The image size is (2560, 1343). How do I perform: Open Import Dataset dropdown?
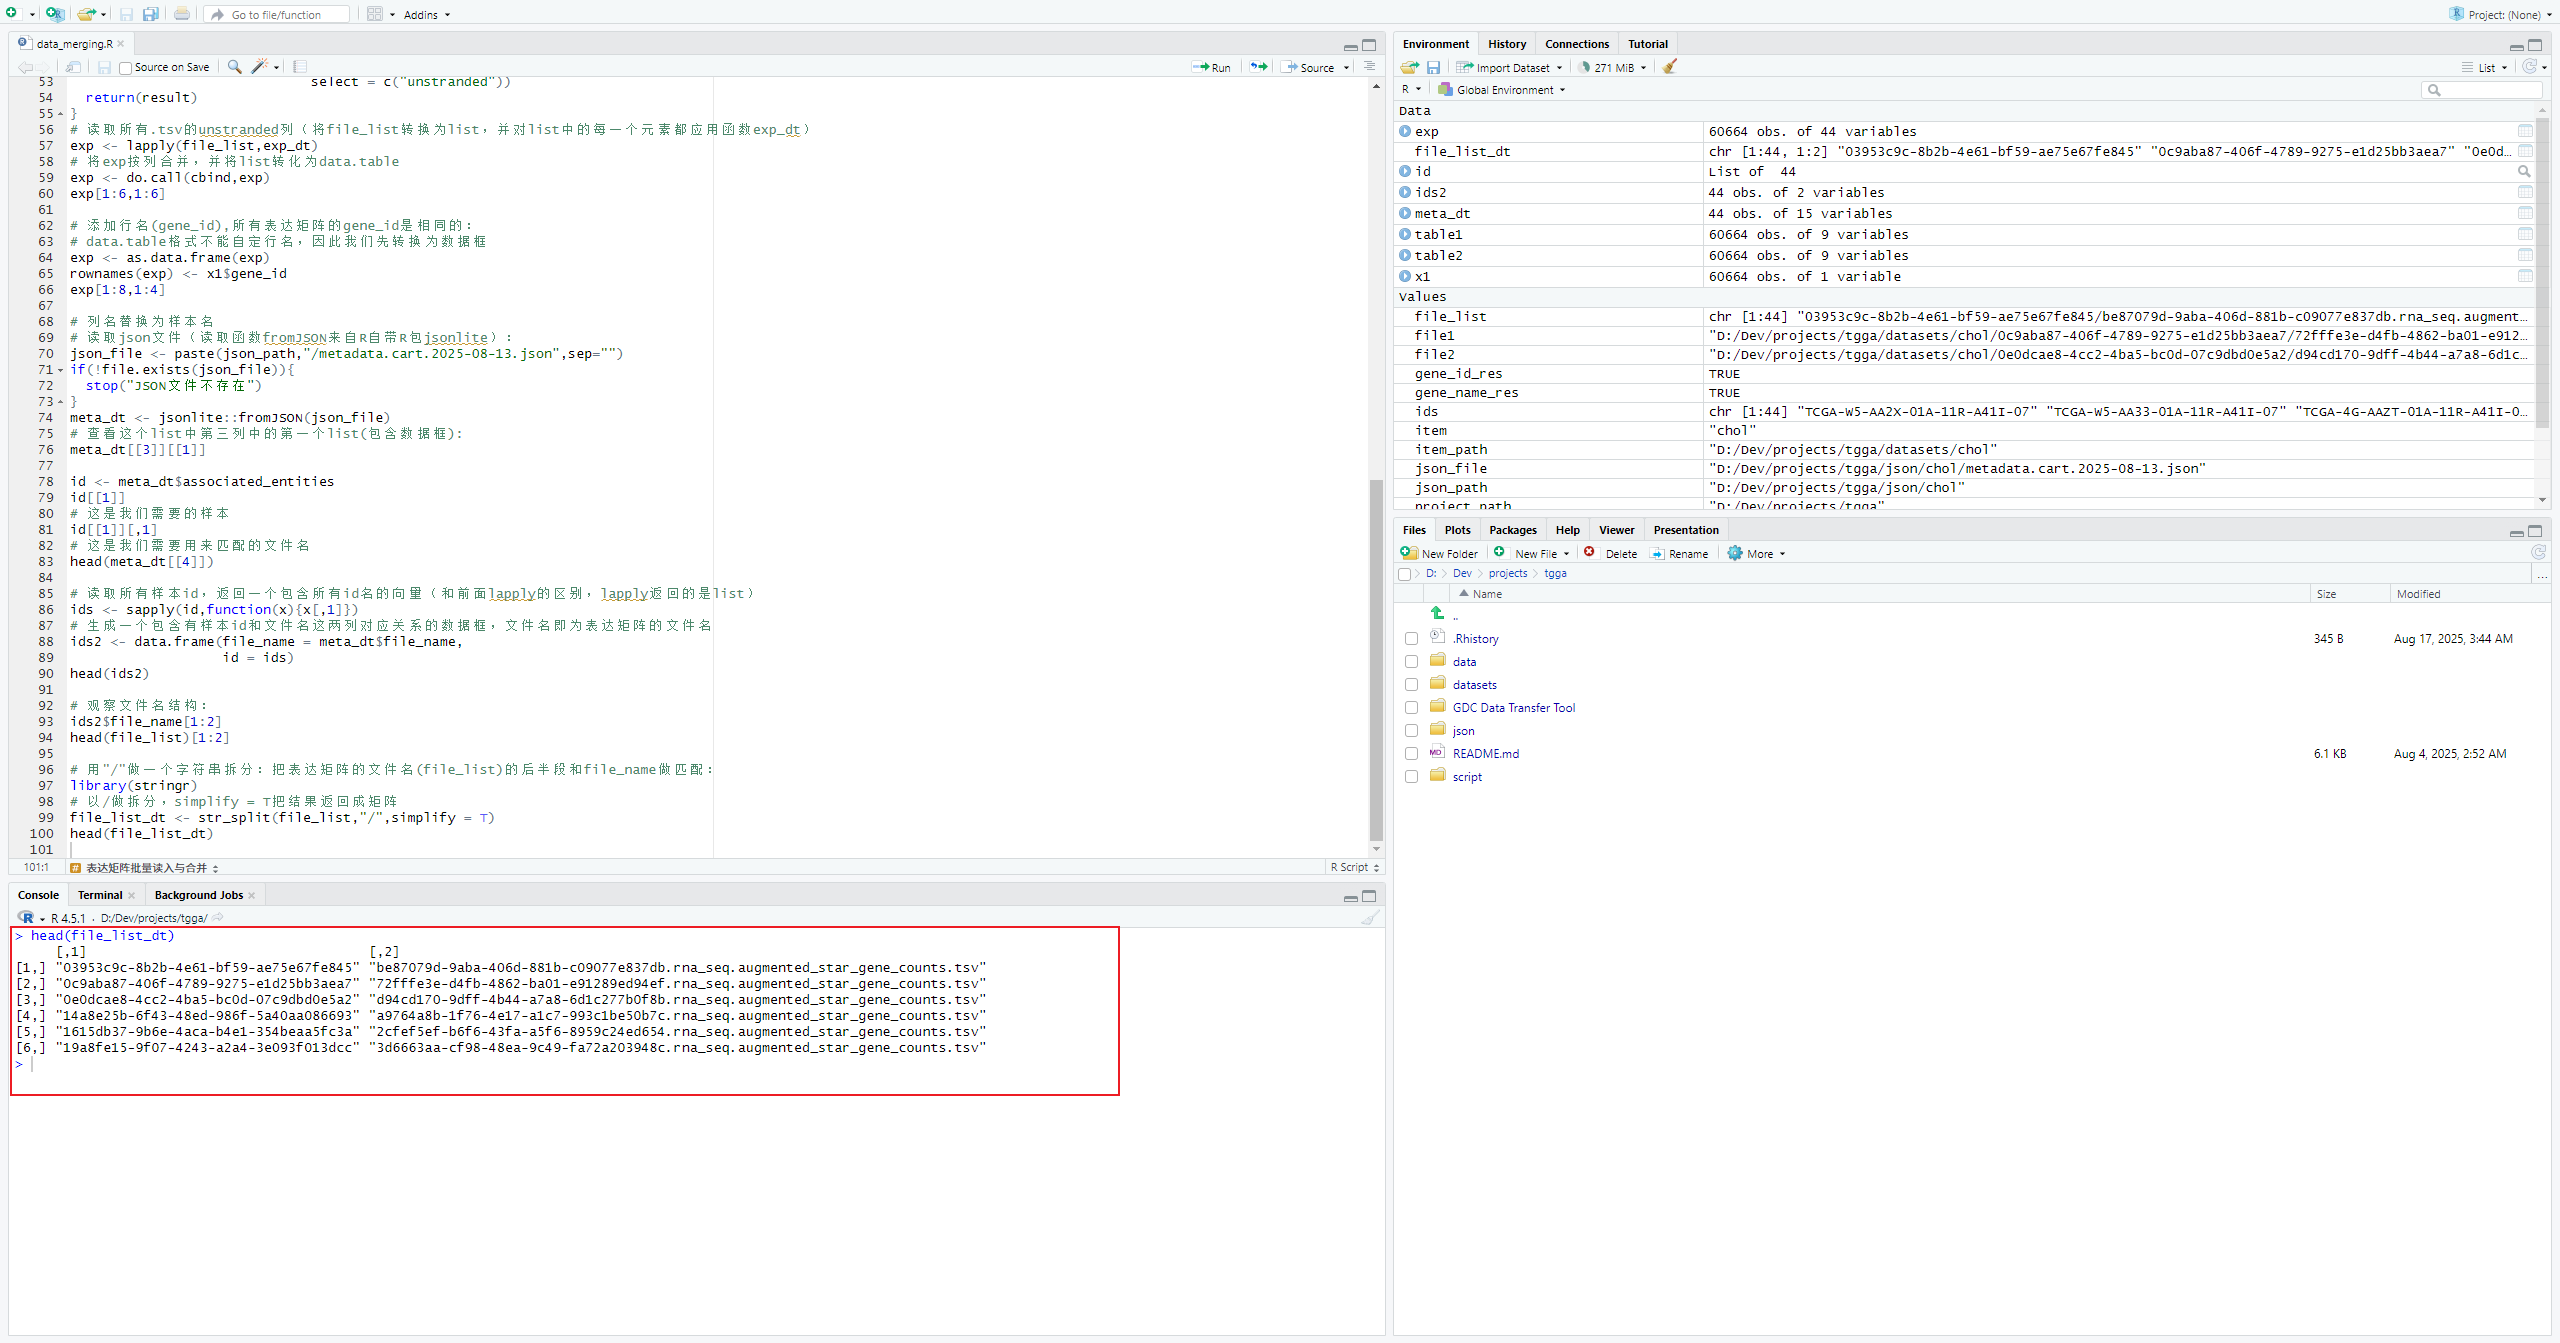tap(1509, 67)
